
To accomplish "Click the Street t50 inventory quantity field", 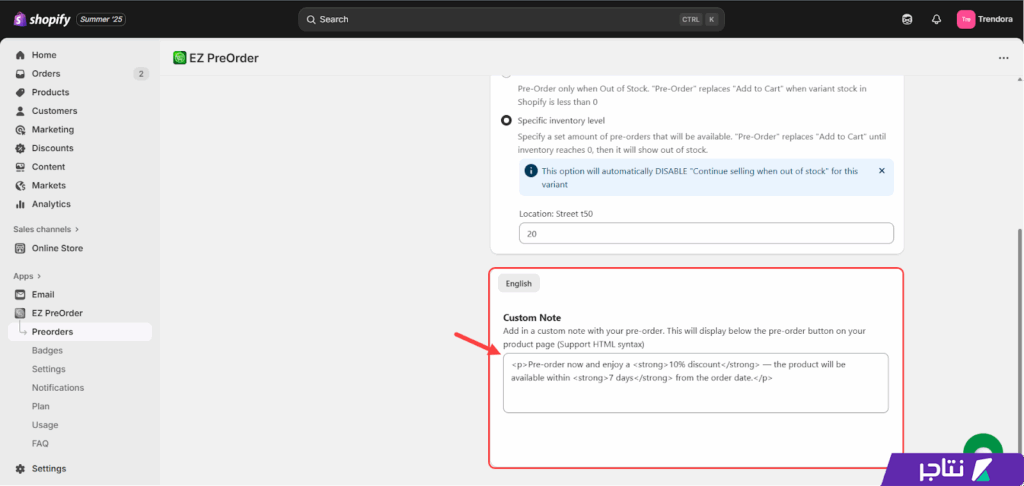I will click(x=705, y=232).
